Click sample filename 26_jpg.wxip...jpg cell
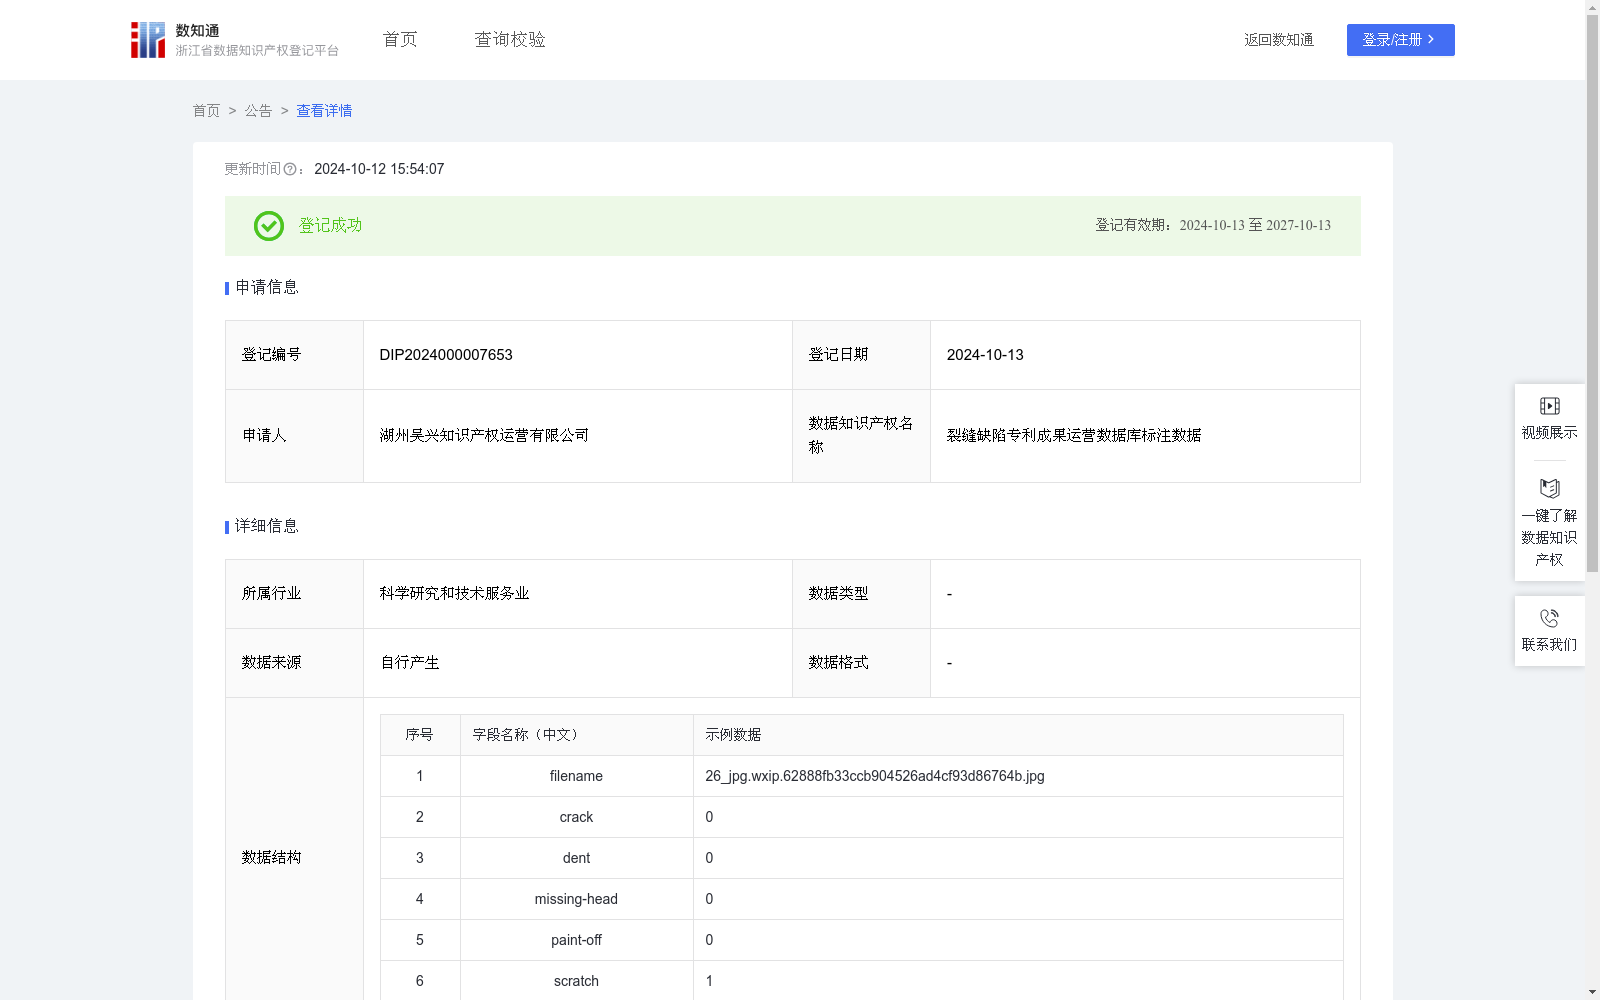This screenshot has width=1600, height=1000. tap(1018, 776)
